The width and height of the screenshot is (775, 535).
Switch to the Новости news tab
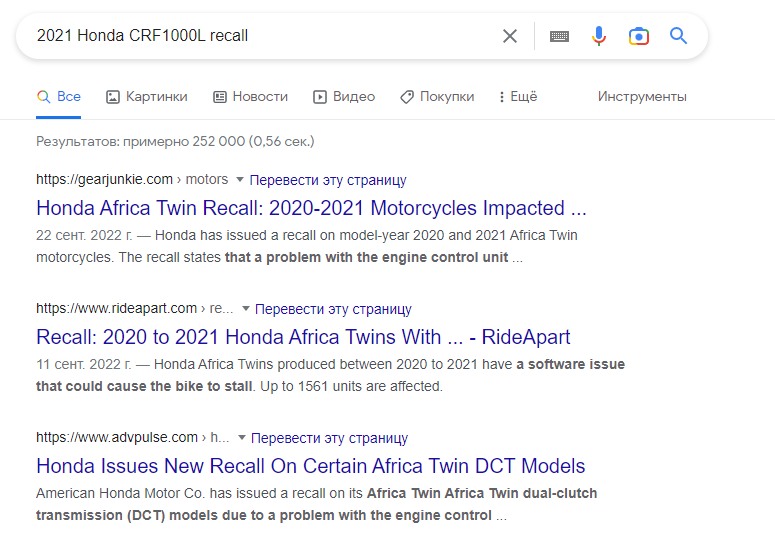click(250, 97)
